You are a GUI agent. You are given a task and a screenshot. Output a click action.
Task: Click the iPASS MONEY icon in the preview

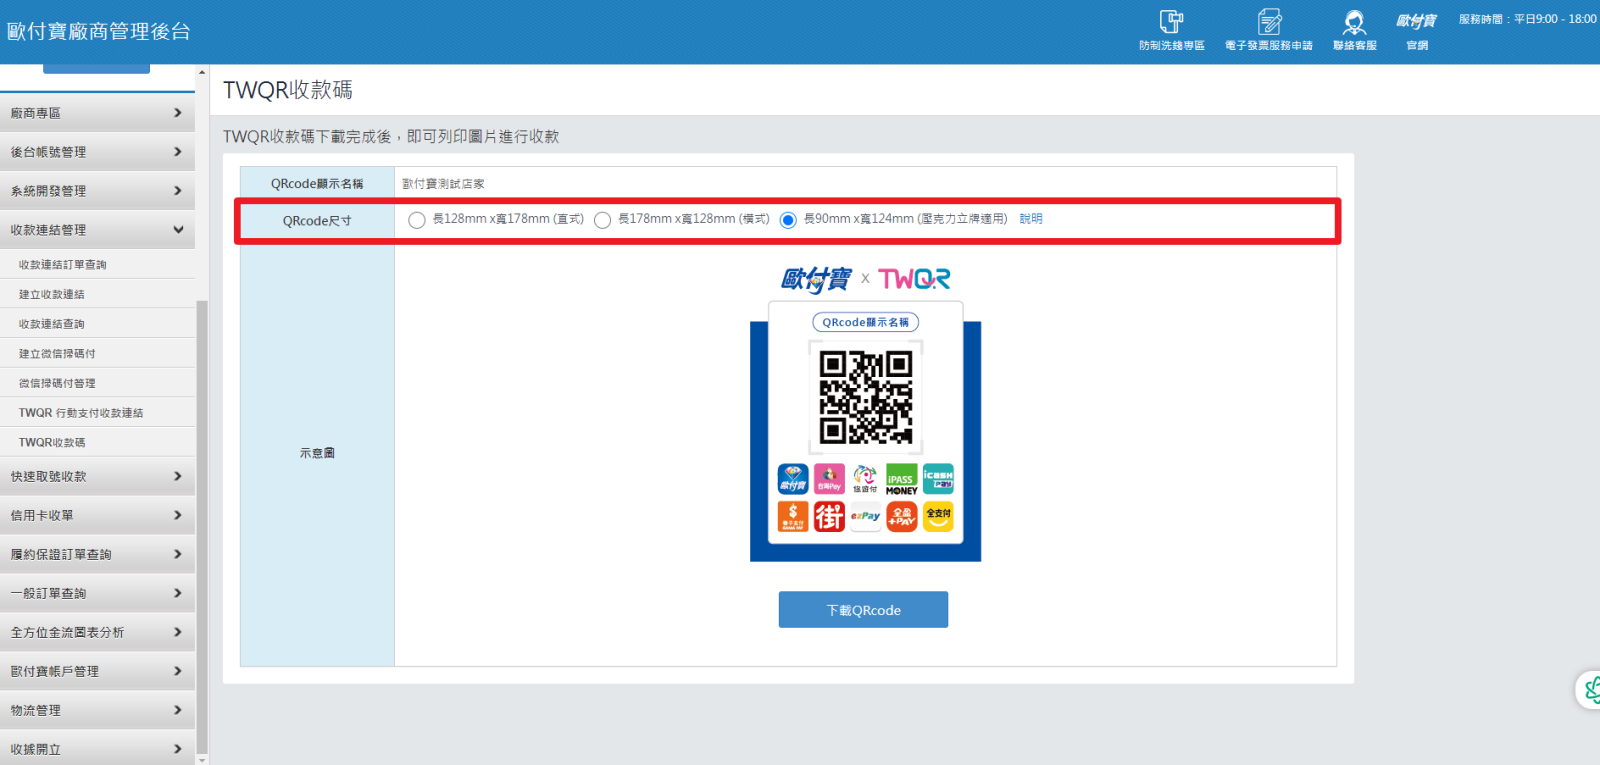[x=901, y=479]
